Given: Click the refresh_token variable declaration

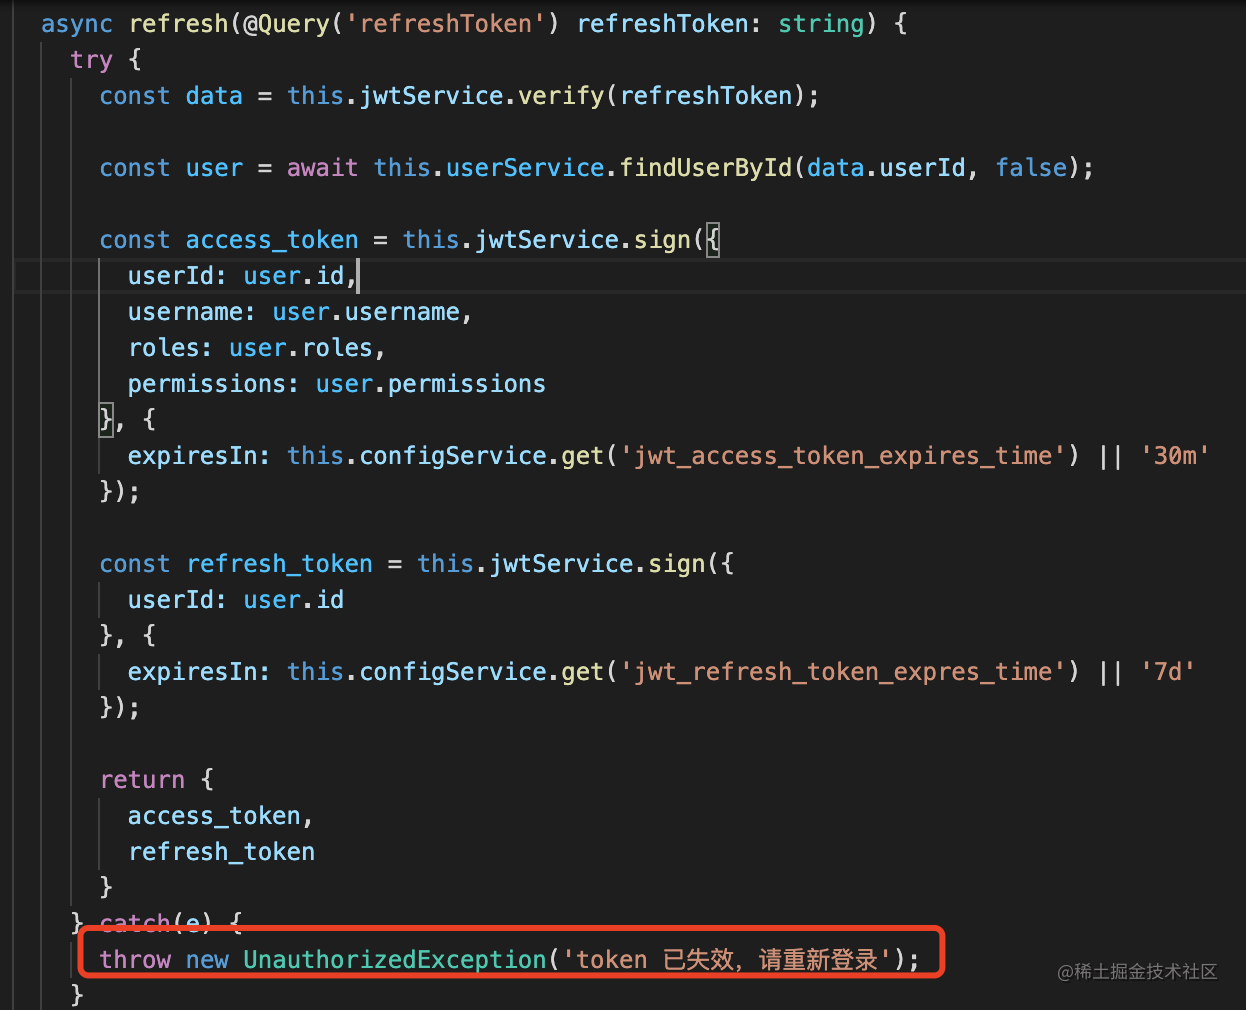Looking at the screenshot, I should click(x=279, y=564).
